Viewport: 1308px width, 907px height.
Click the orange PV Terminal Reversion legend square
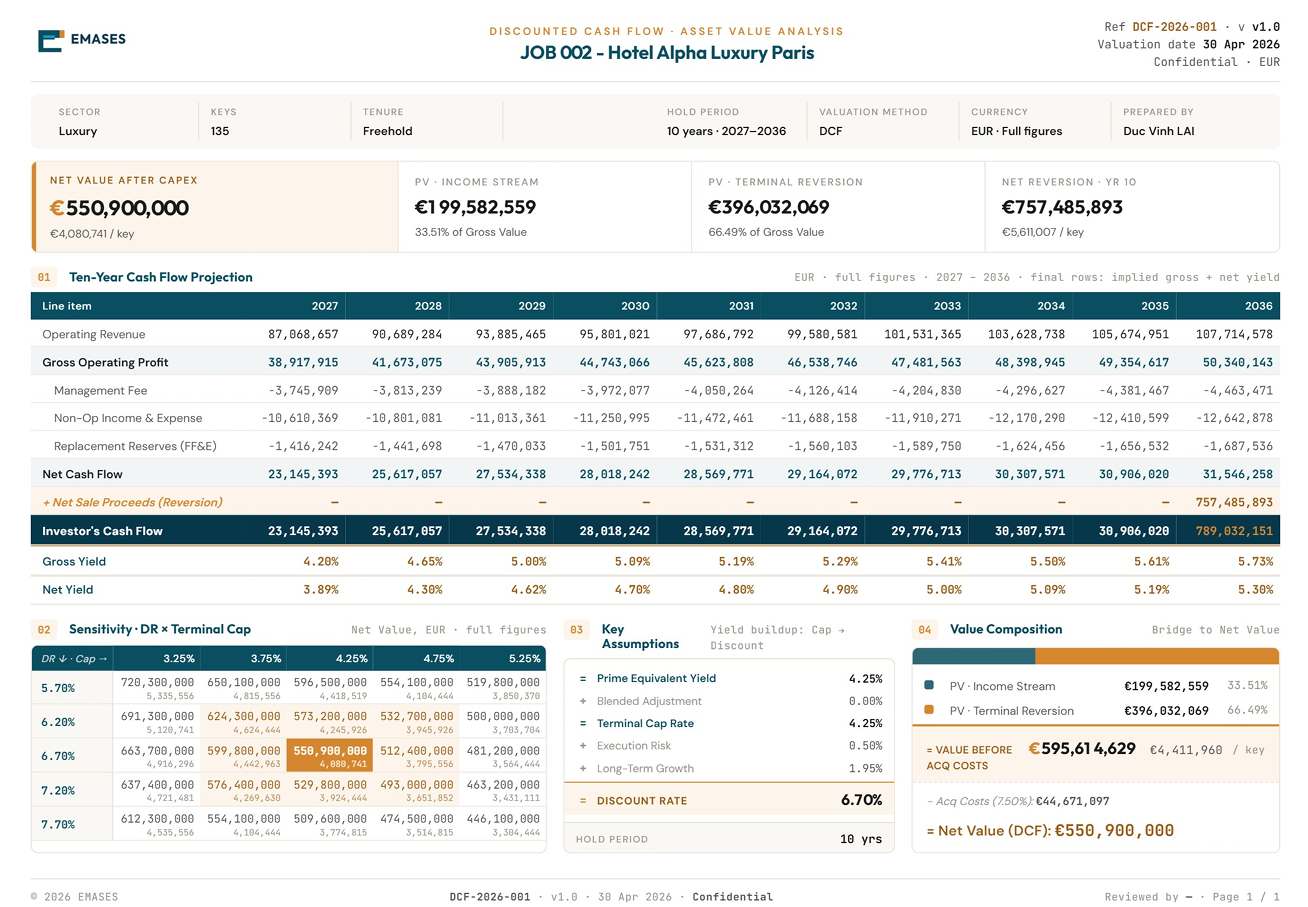tap(929, 710)
